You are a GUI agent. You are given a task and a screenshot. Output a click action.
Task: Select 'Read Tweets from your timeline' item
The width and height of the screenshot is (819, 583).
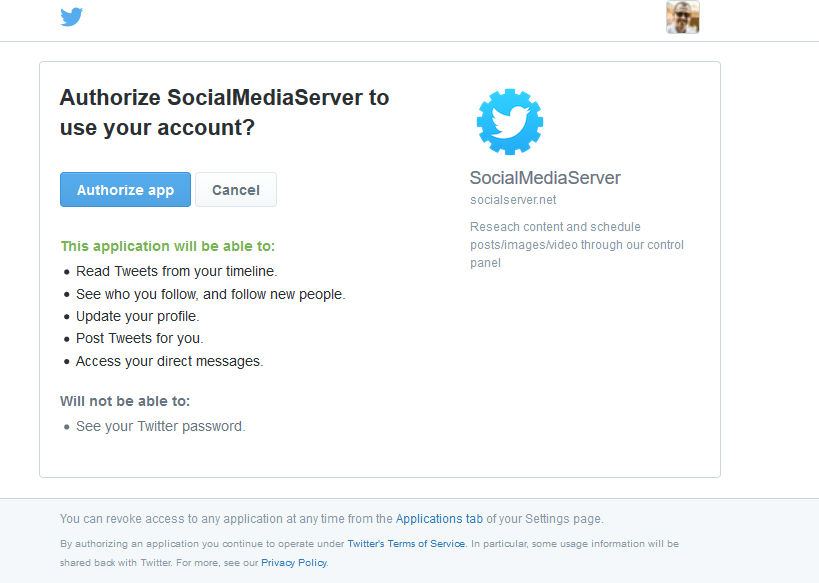coord(177,271)
